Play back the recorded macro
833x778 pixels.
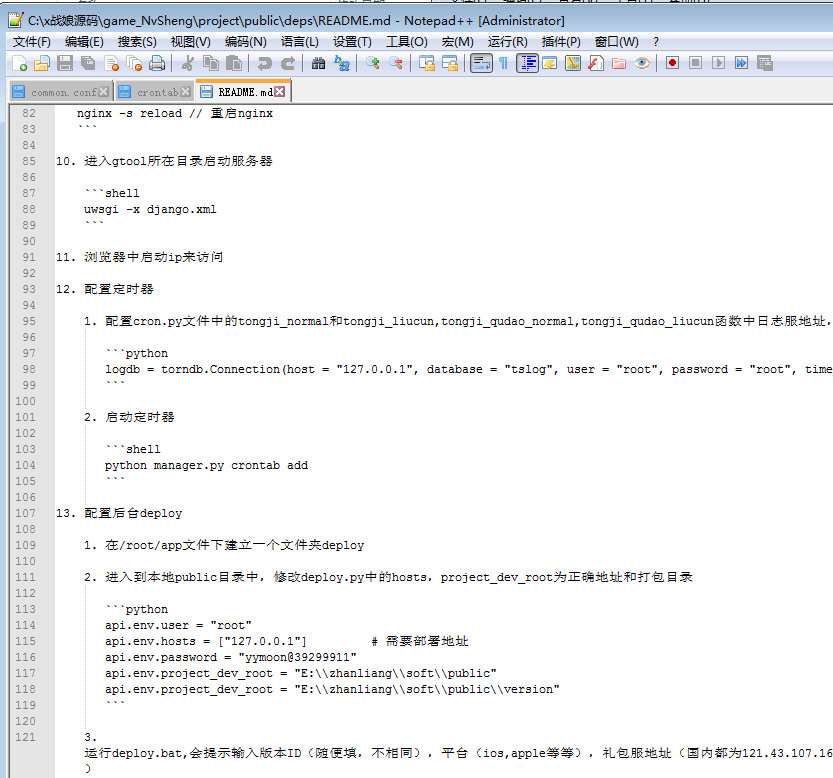point(718,63)
